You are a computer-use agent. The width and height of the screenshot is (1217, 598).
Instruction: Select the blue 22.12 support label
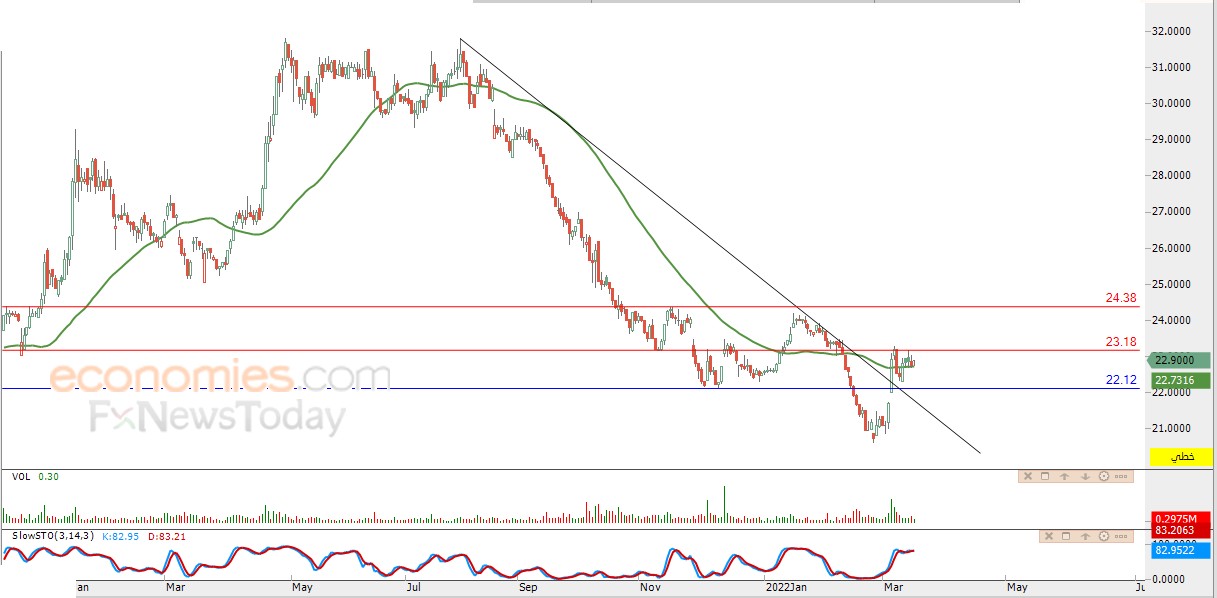click(x=1120, y=380)
